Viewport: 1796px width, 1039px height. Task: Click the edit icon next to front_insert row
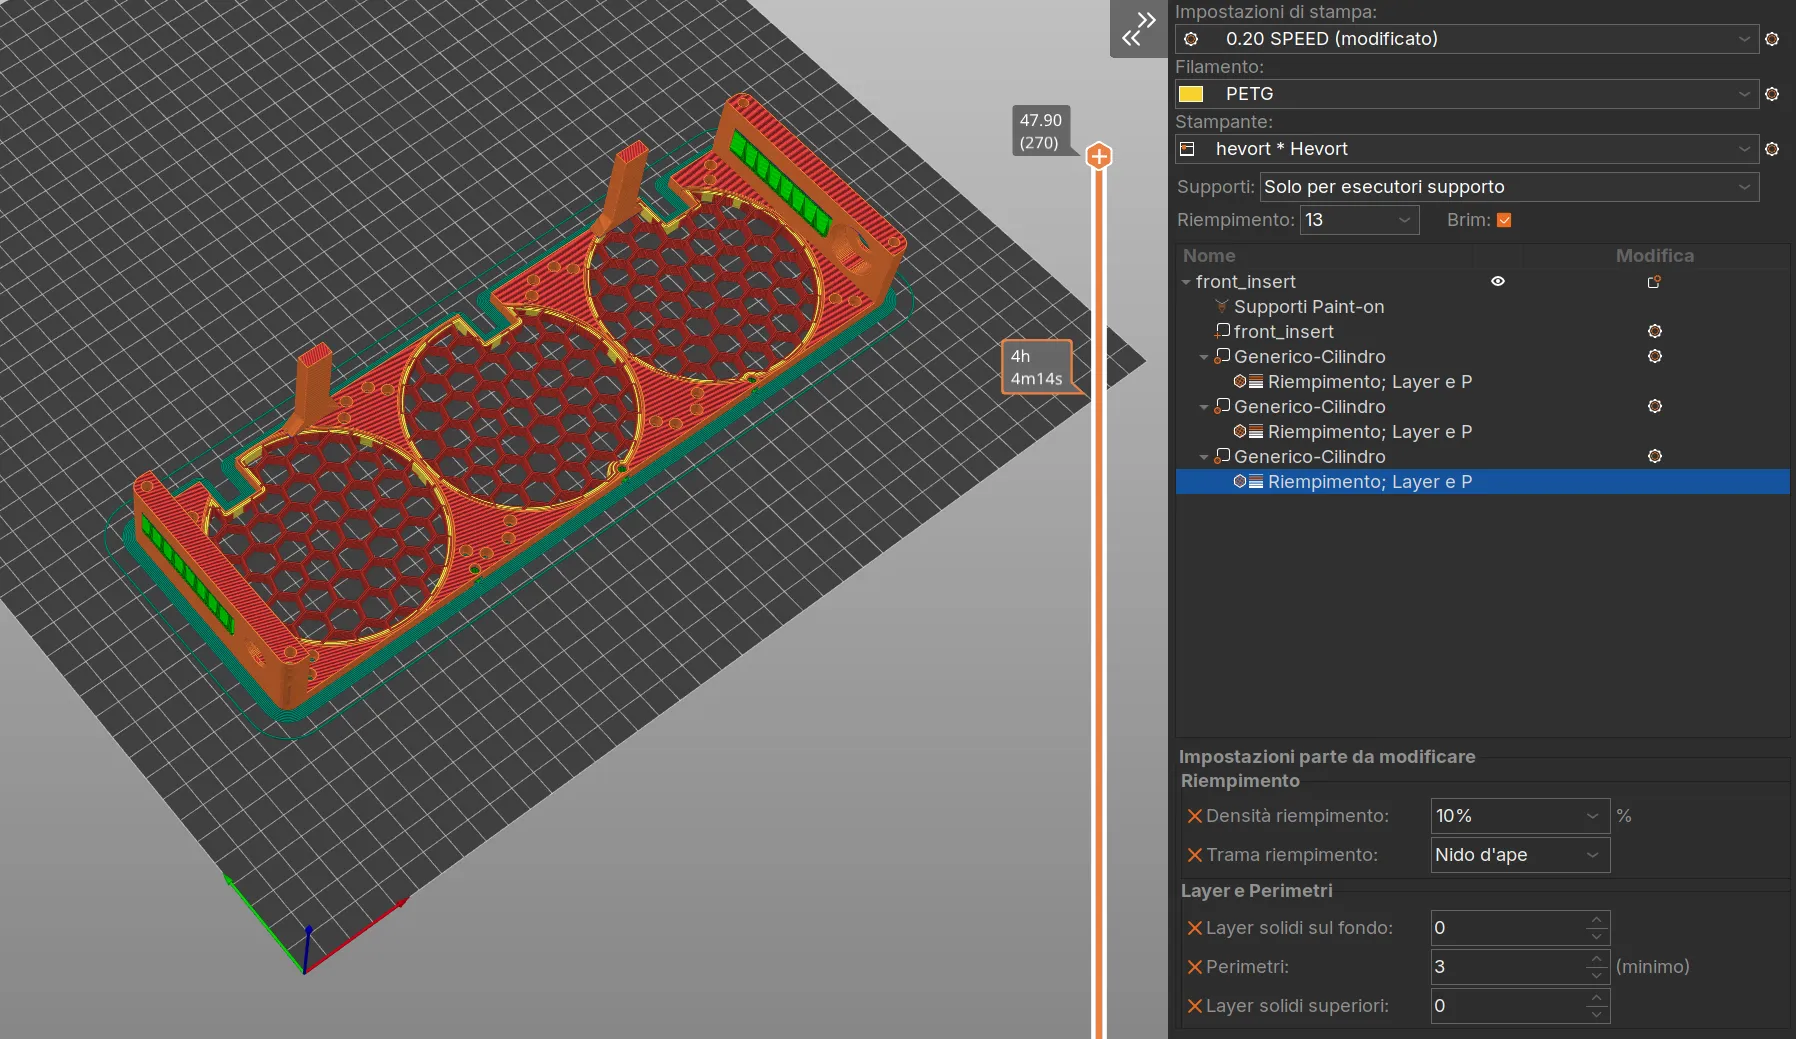coord(1654,282)
